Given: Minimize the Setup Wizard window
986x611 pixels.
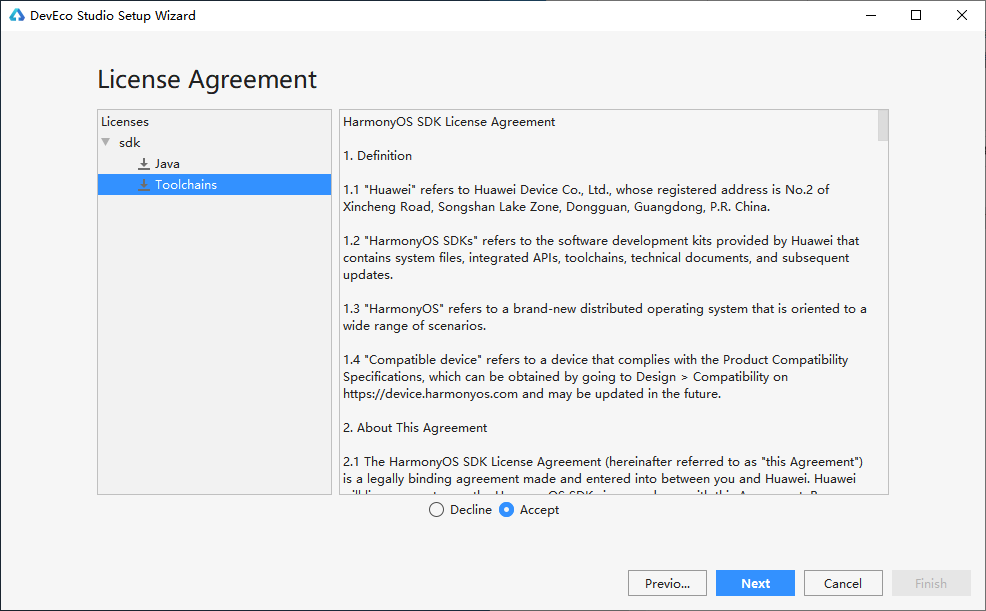Looking at the screenshot, I should (871, 15).
